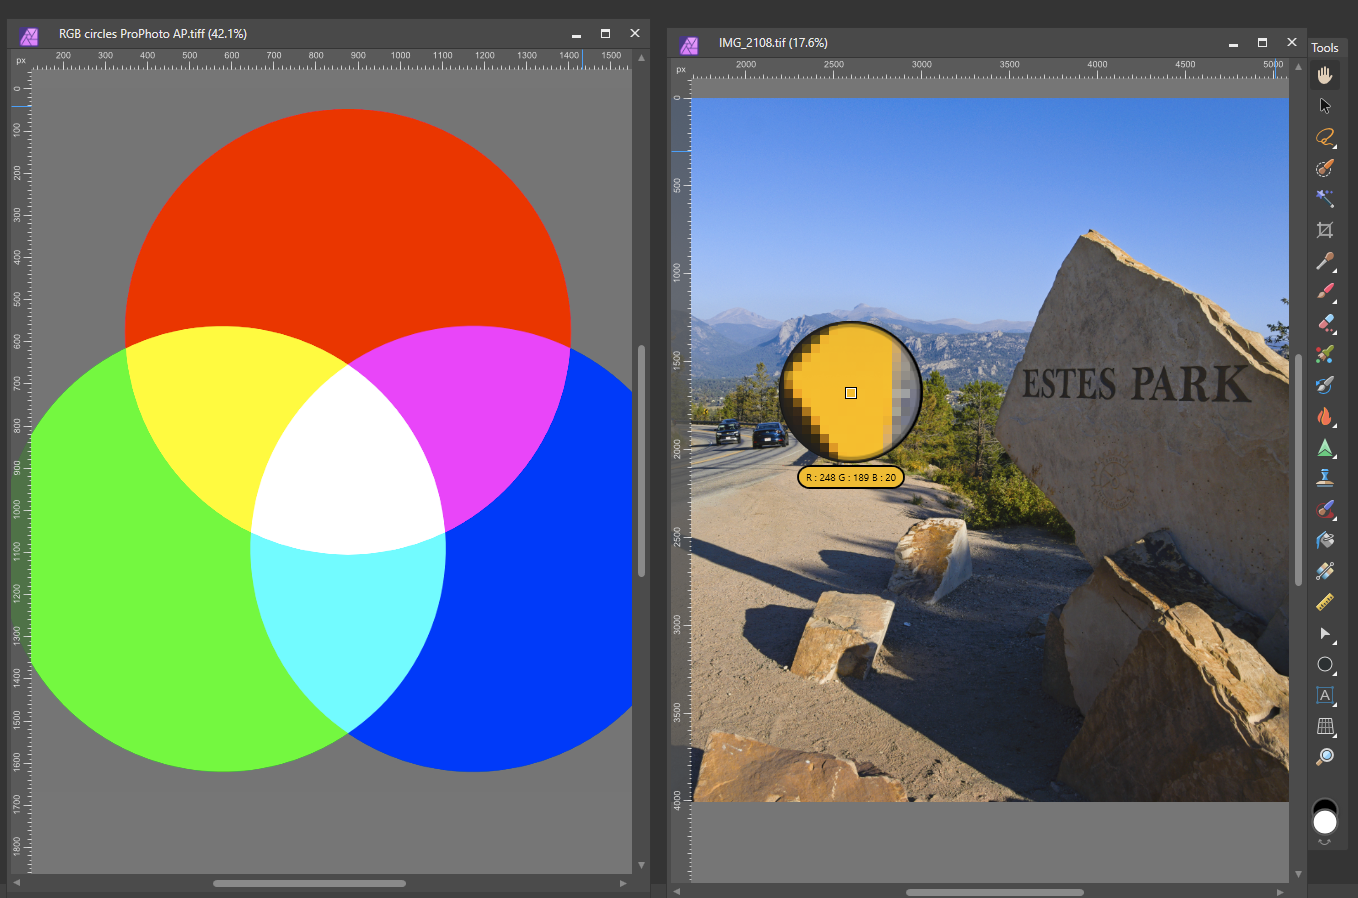Select the Mesh Warp grid tool

1325,726
